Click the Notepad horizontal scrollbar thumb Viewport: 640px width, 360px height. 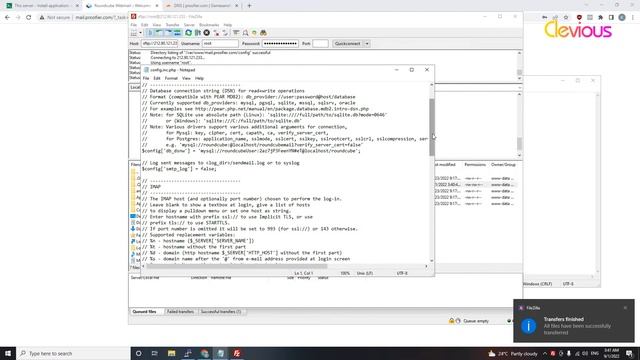(237, 266)
